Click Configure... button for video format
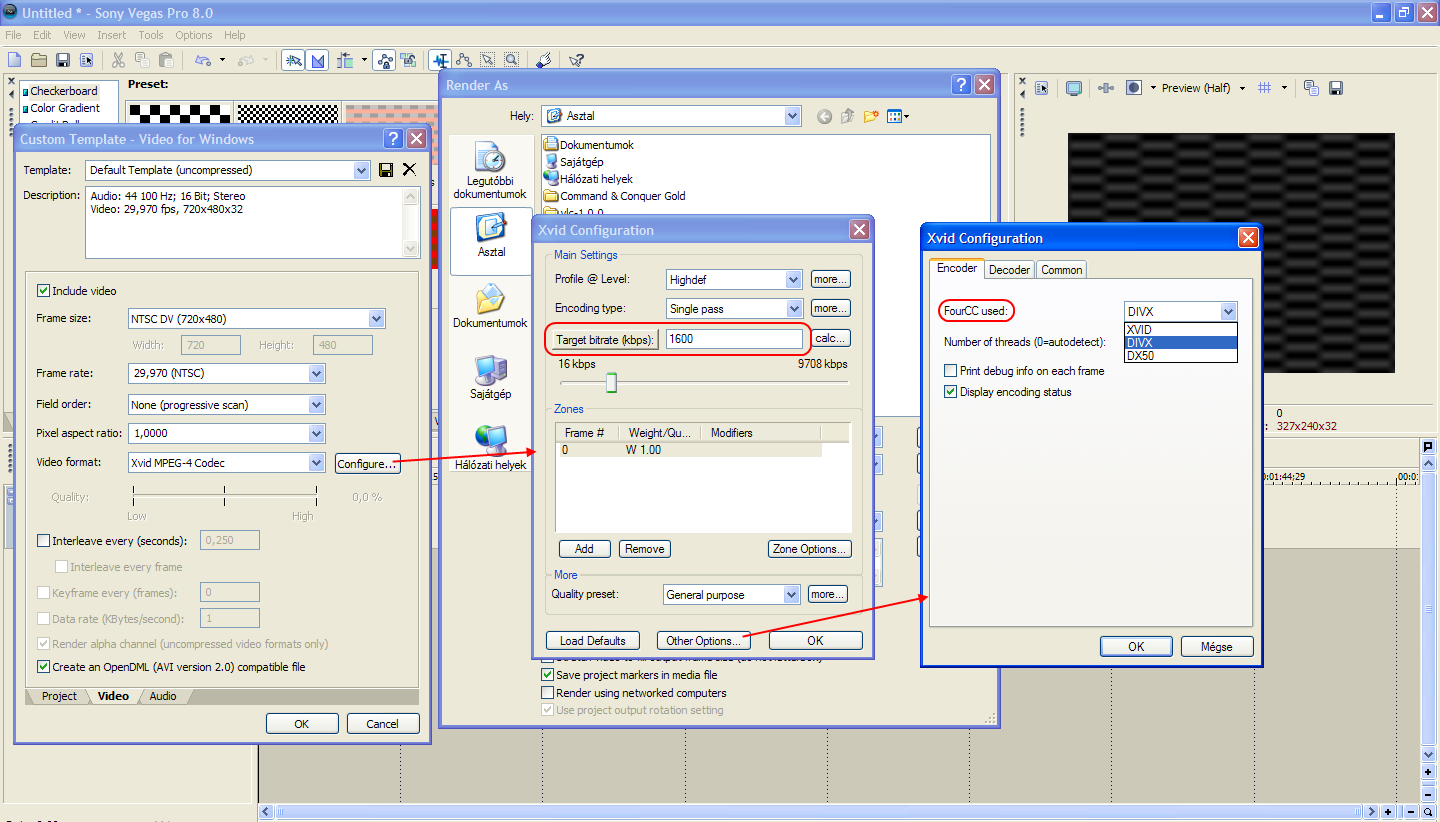Screen dimensions: 1440x822 (368, 464)
